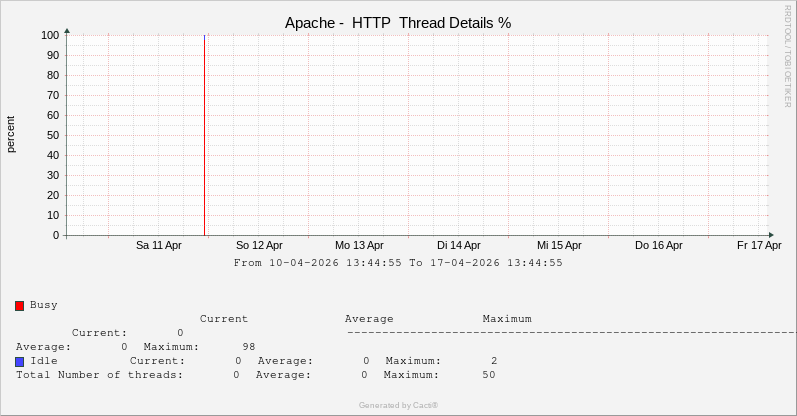The image size is (797, 416).
Task: Select the Sa 11 Apr date label
Action: click(x=159, y=245)
